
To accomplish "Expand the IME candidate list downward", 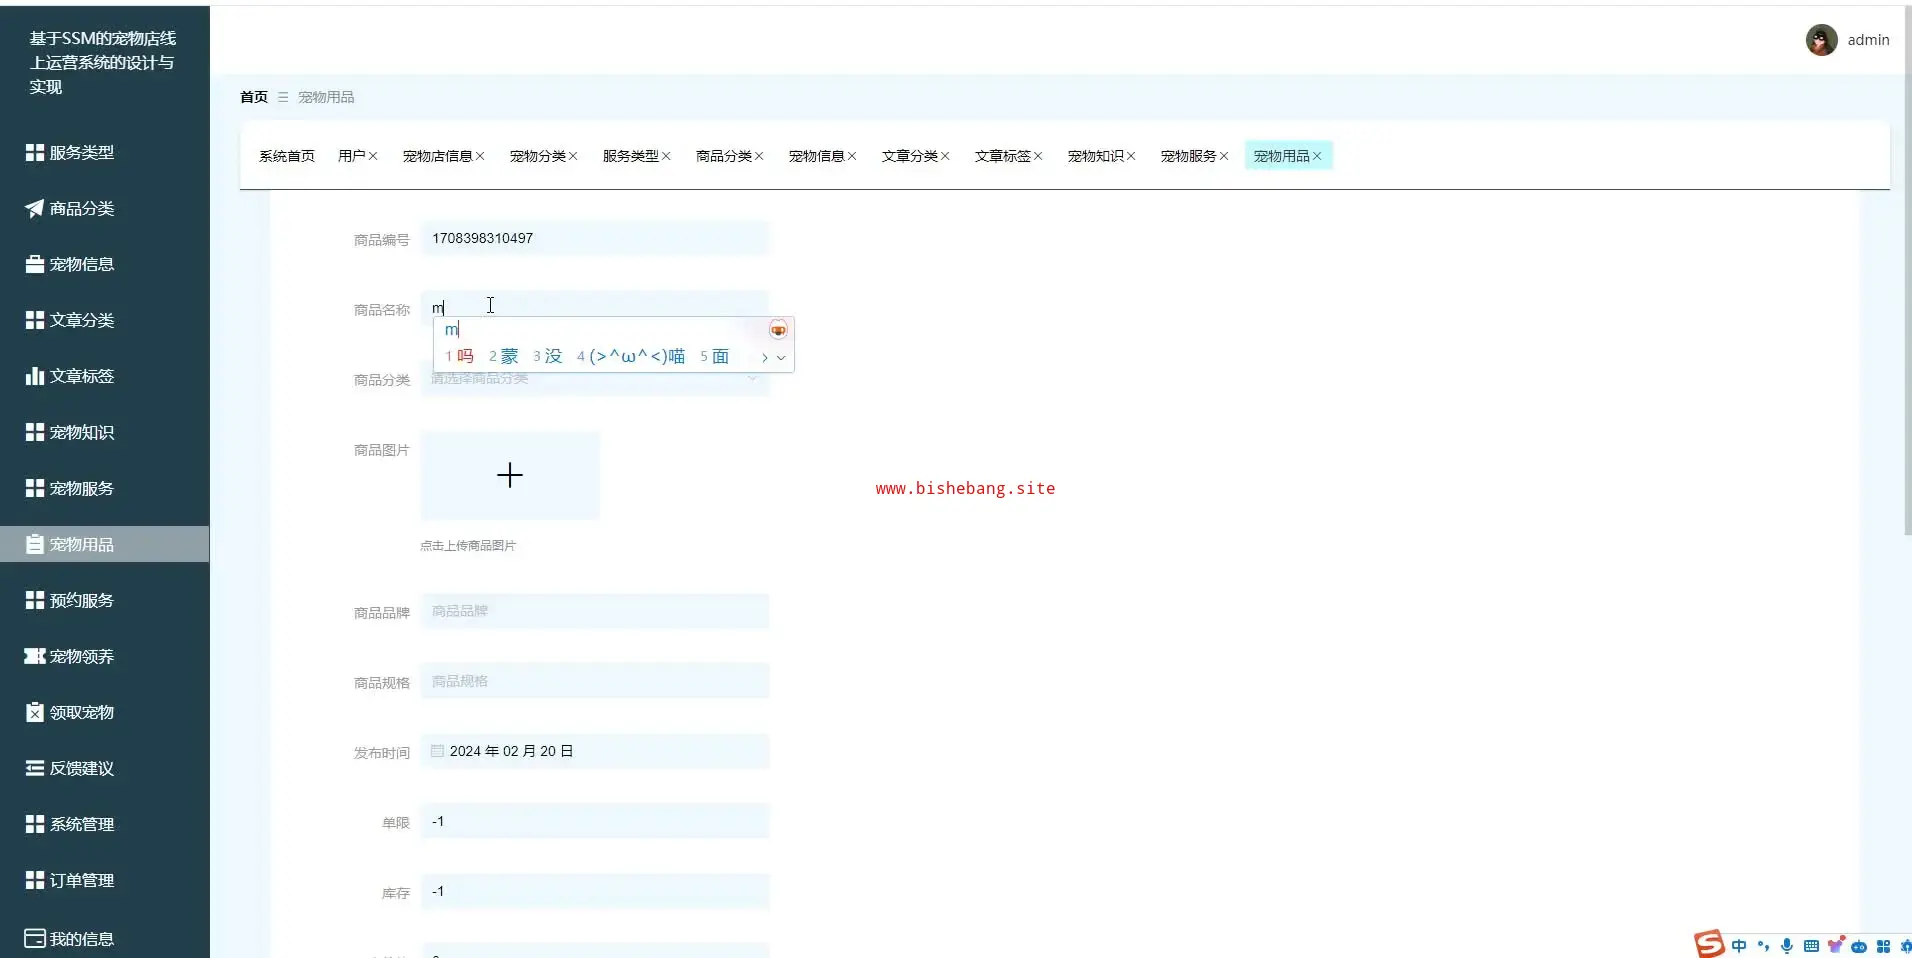I will click(781, 357).
